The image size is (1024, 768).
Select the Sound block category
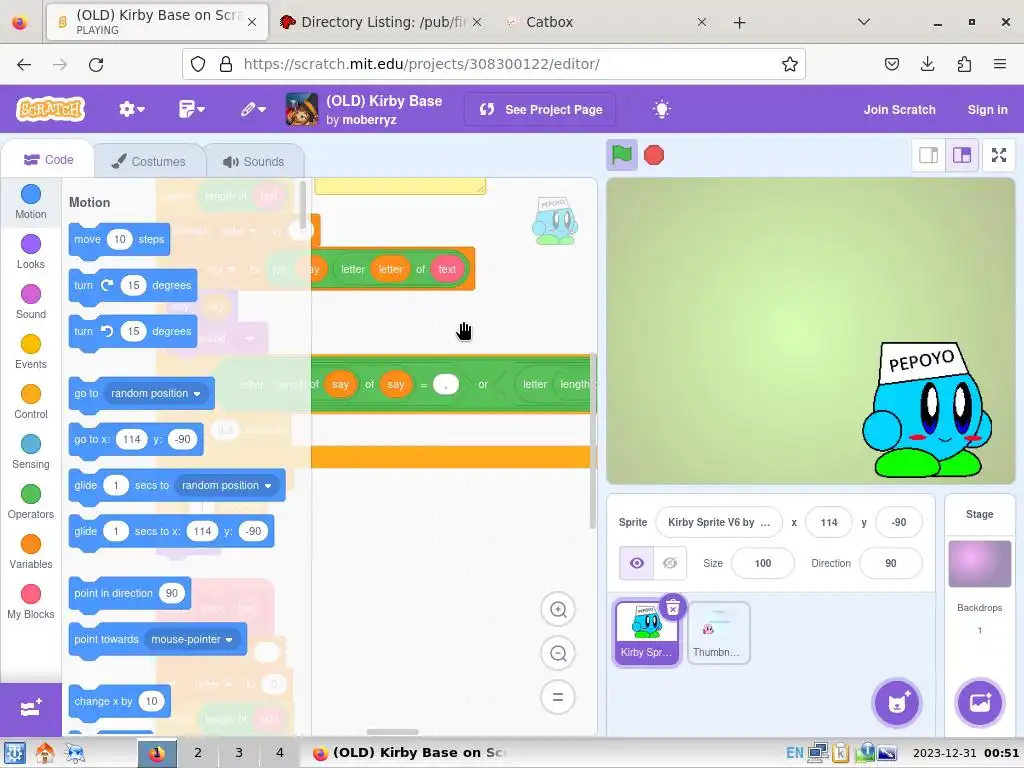(31, 302)
